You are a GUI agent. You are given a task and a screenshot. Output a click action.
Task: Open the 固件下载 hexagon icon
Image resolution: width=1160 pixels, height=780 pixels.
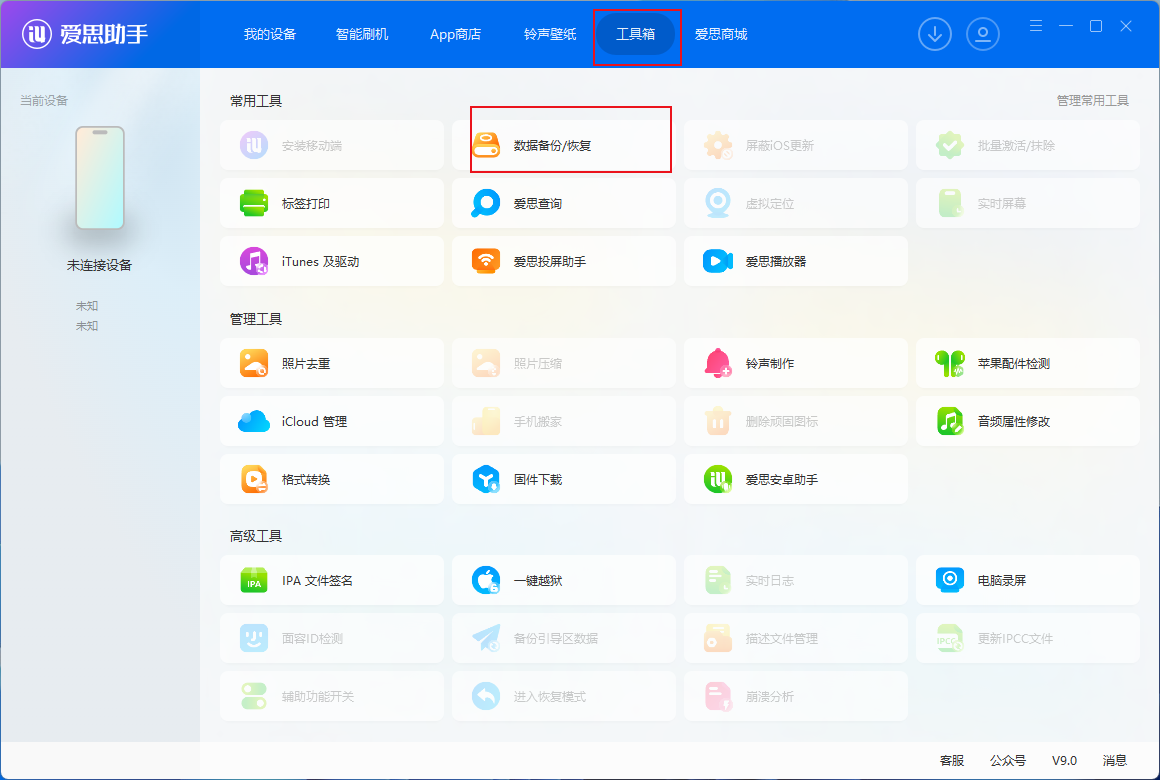[486, 479]
